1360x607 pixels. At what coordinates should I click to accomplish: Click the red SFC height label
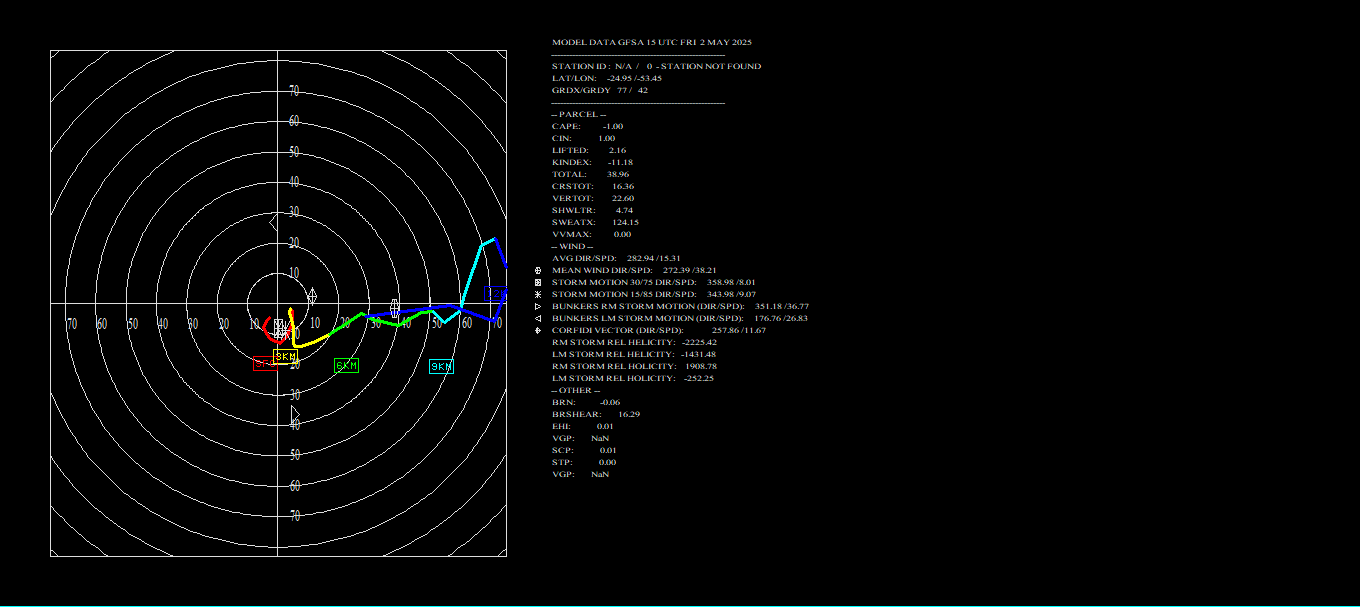264,364
